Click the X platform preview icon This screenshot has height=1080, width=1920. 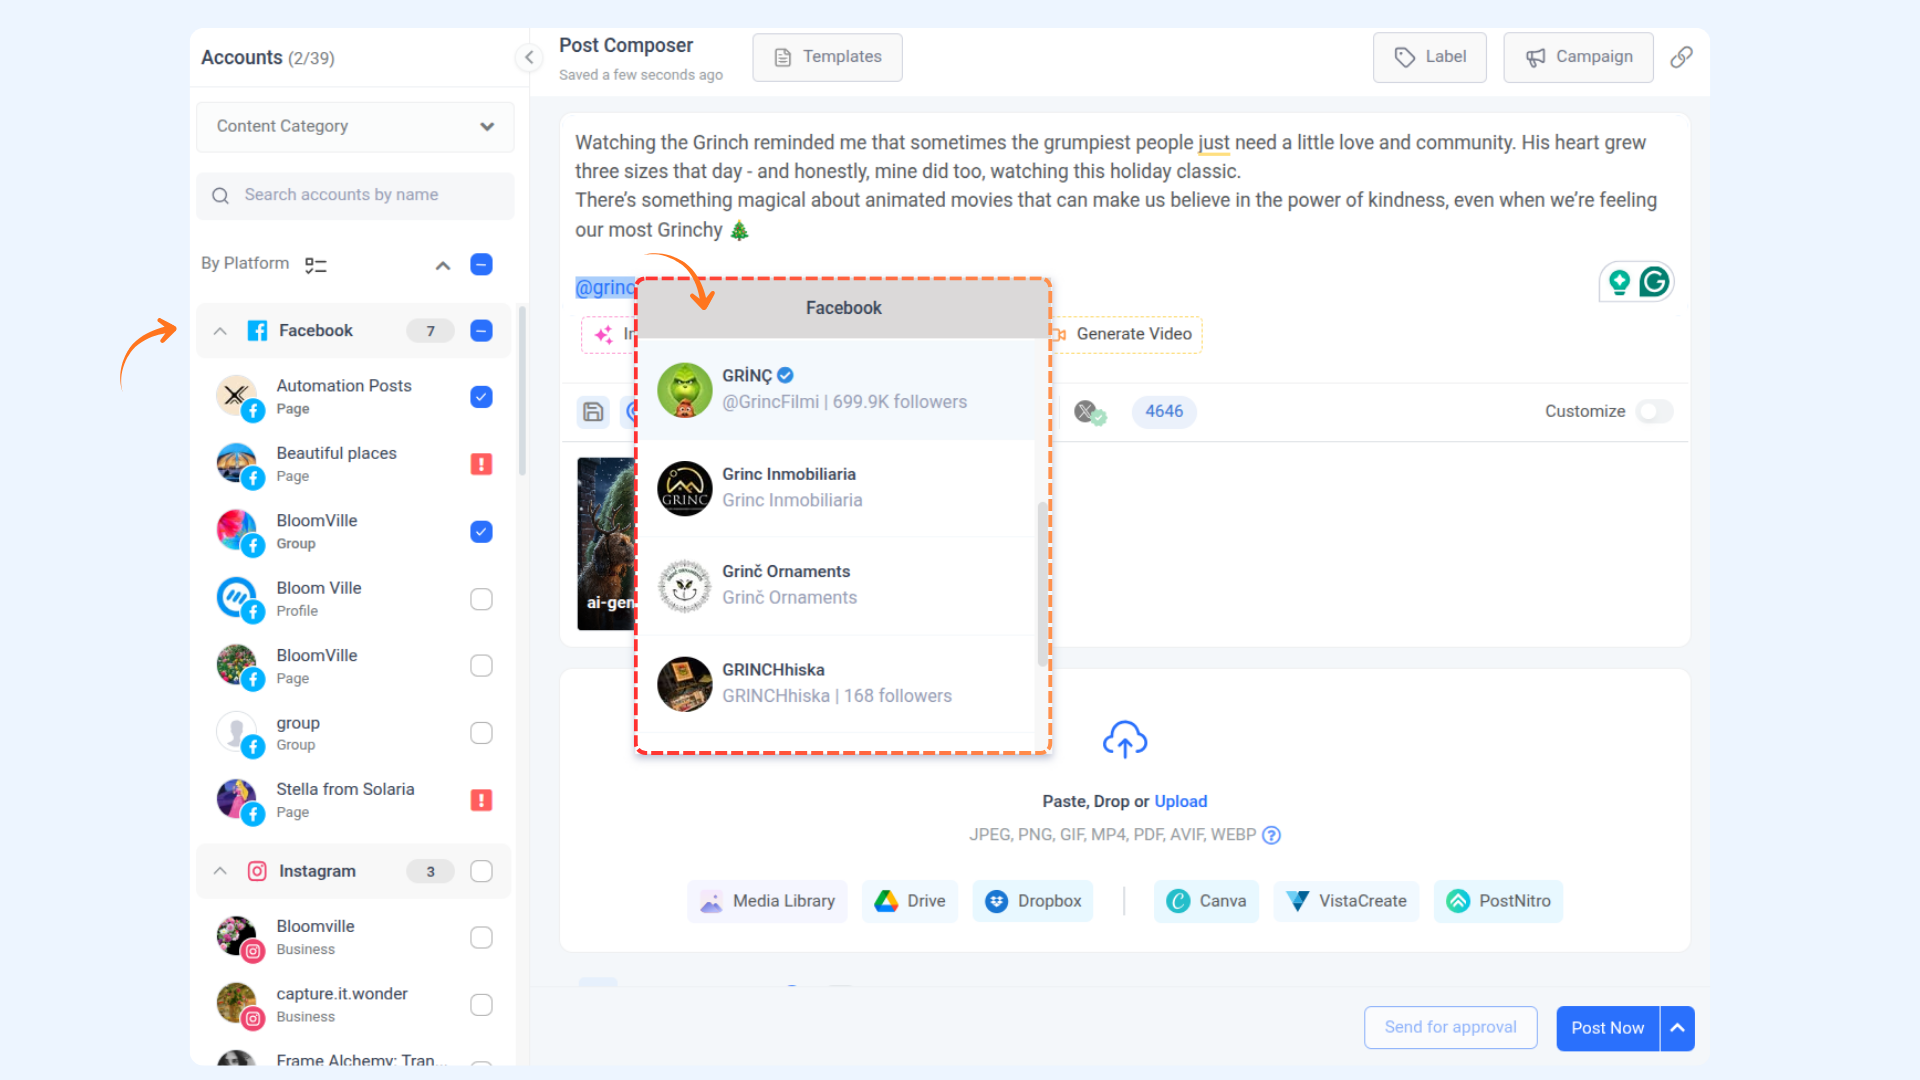click(1089, 412)
